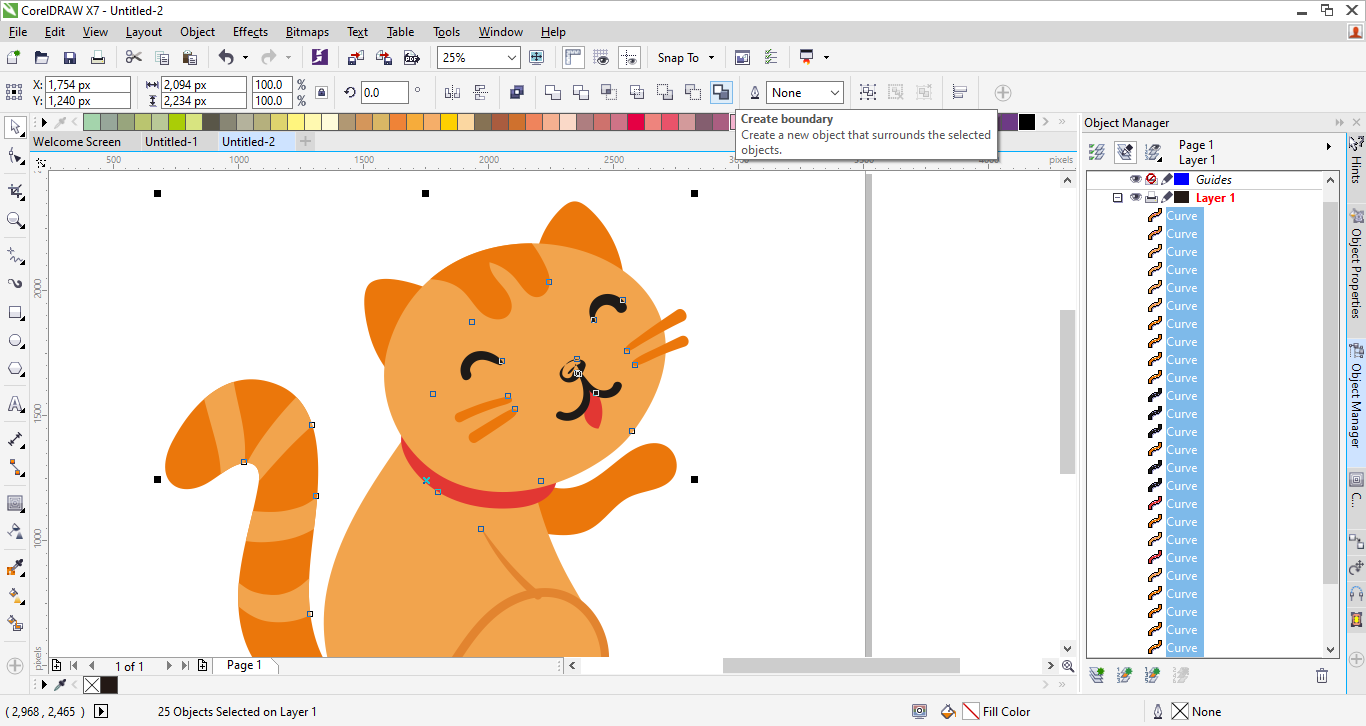Click the rotation angle input field
This screenshot has height=726, width=1366.
pyautogui.click(x=384, y=93)
